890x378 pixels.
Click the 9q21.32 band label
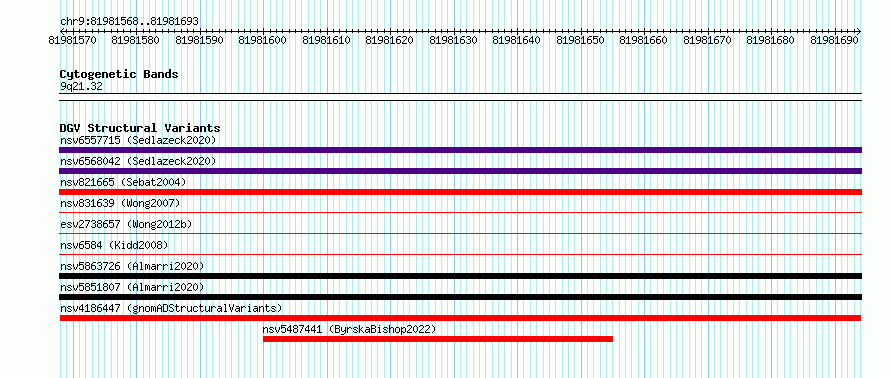click(x=81, y=87)
